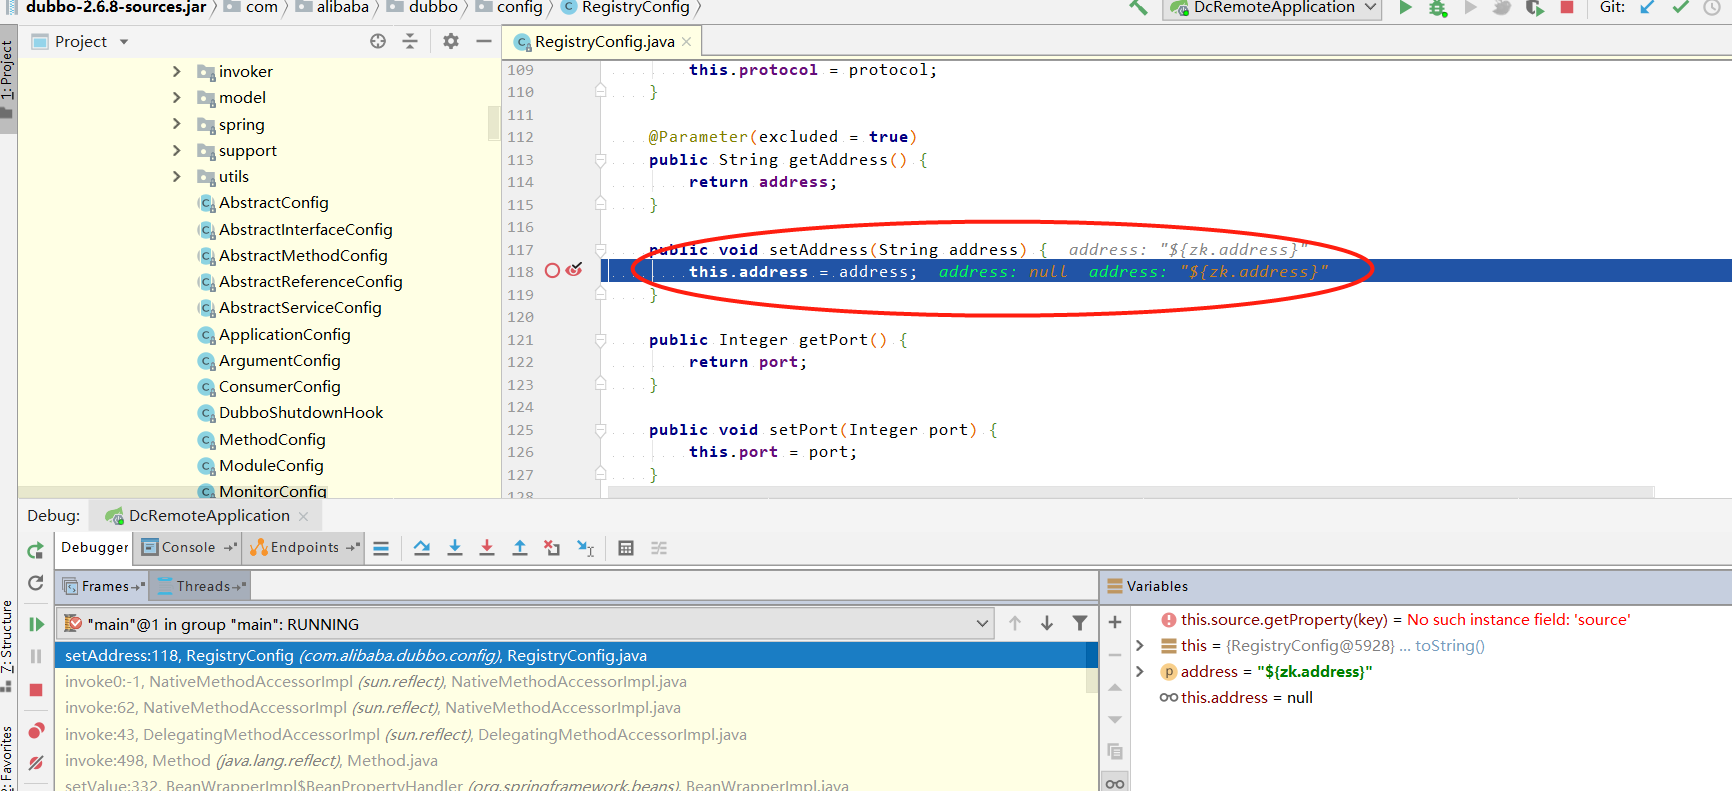Open the Evaluate Expression calculator
The image size is (1732, 791).
(626, 548)
